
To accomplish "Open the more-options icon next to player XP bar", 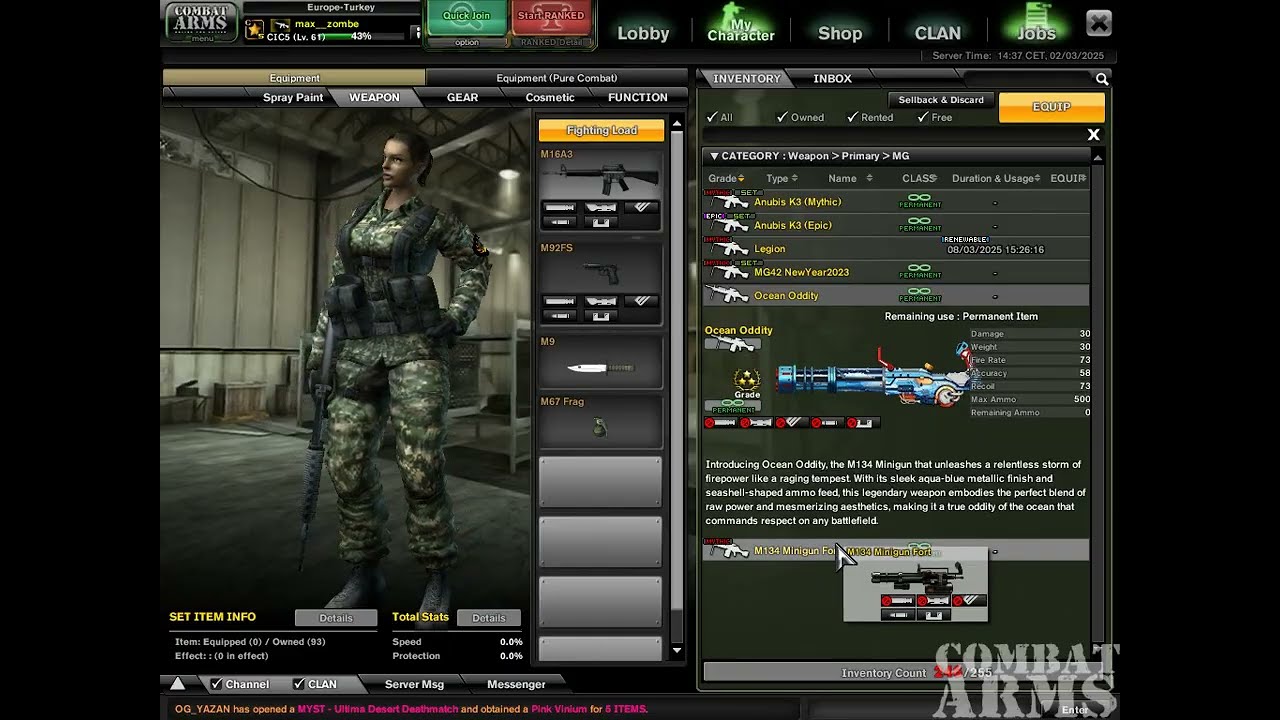I will (418, 33).
